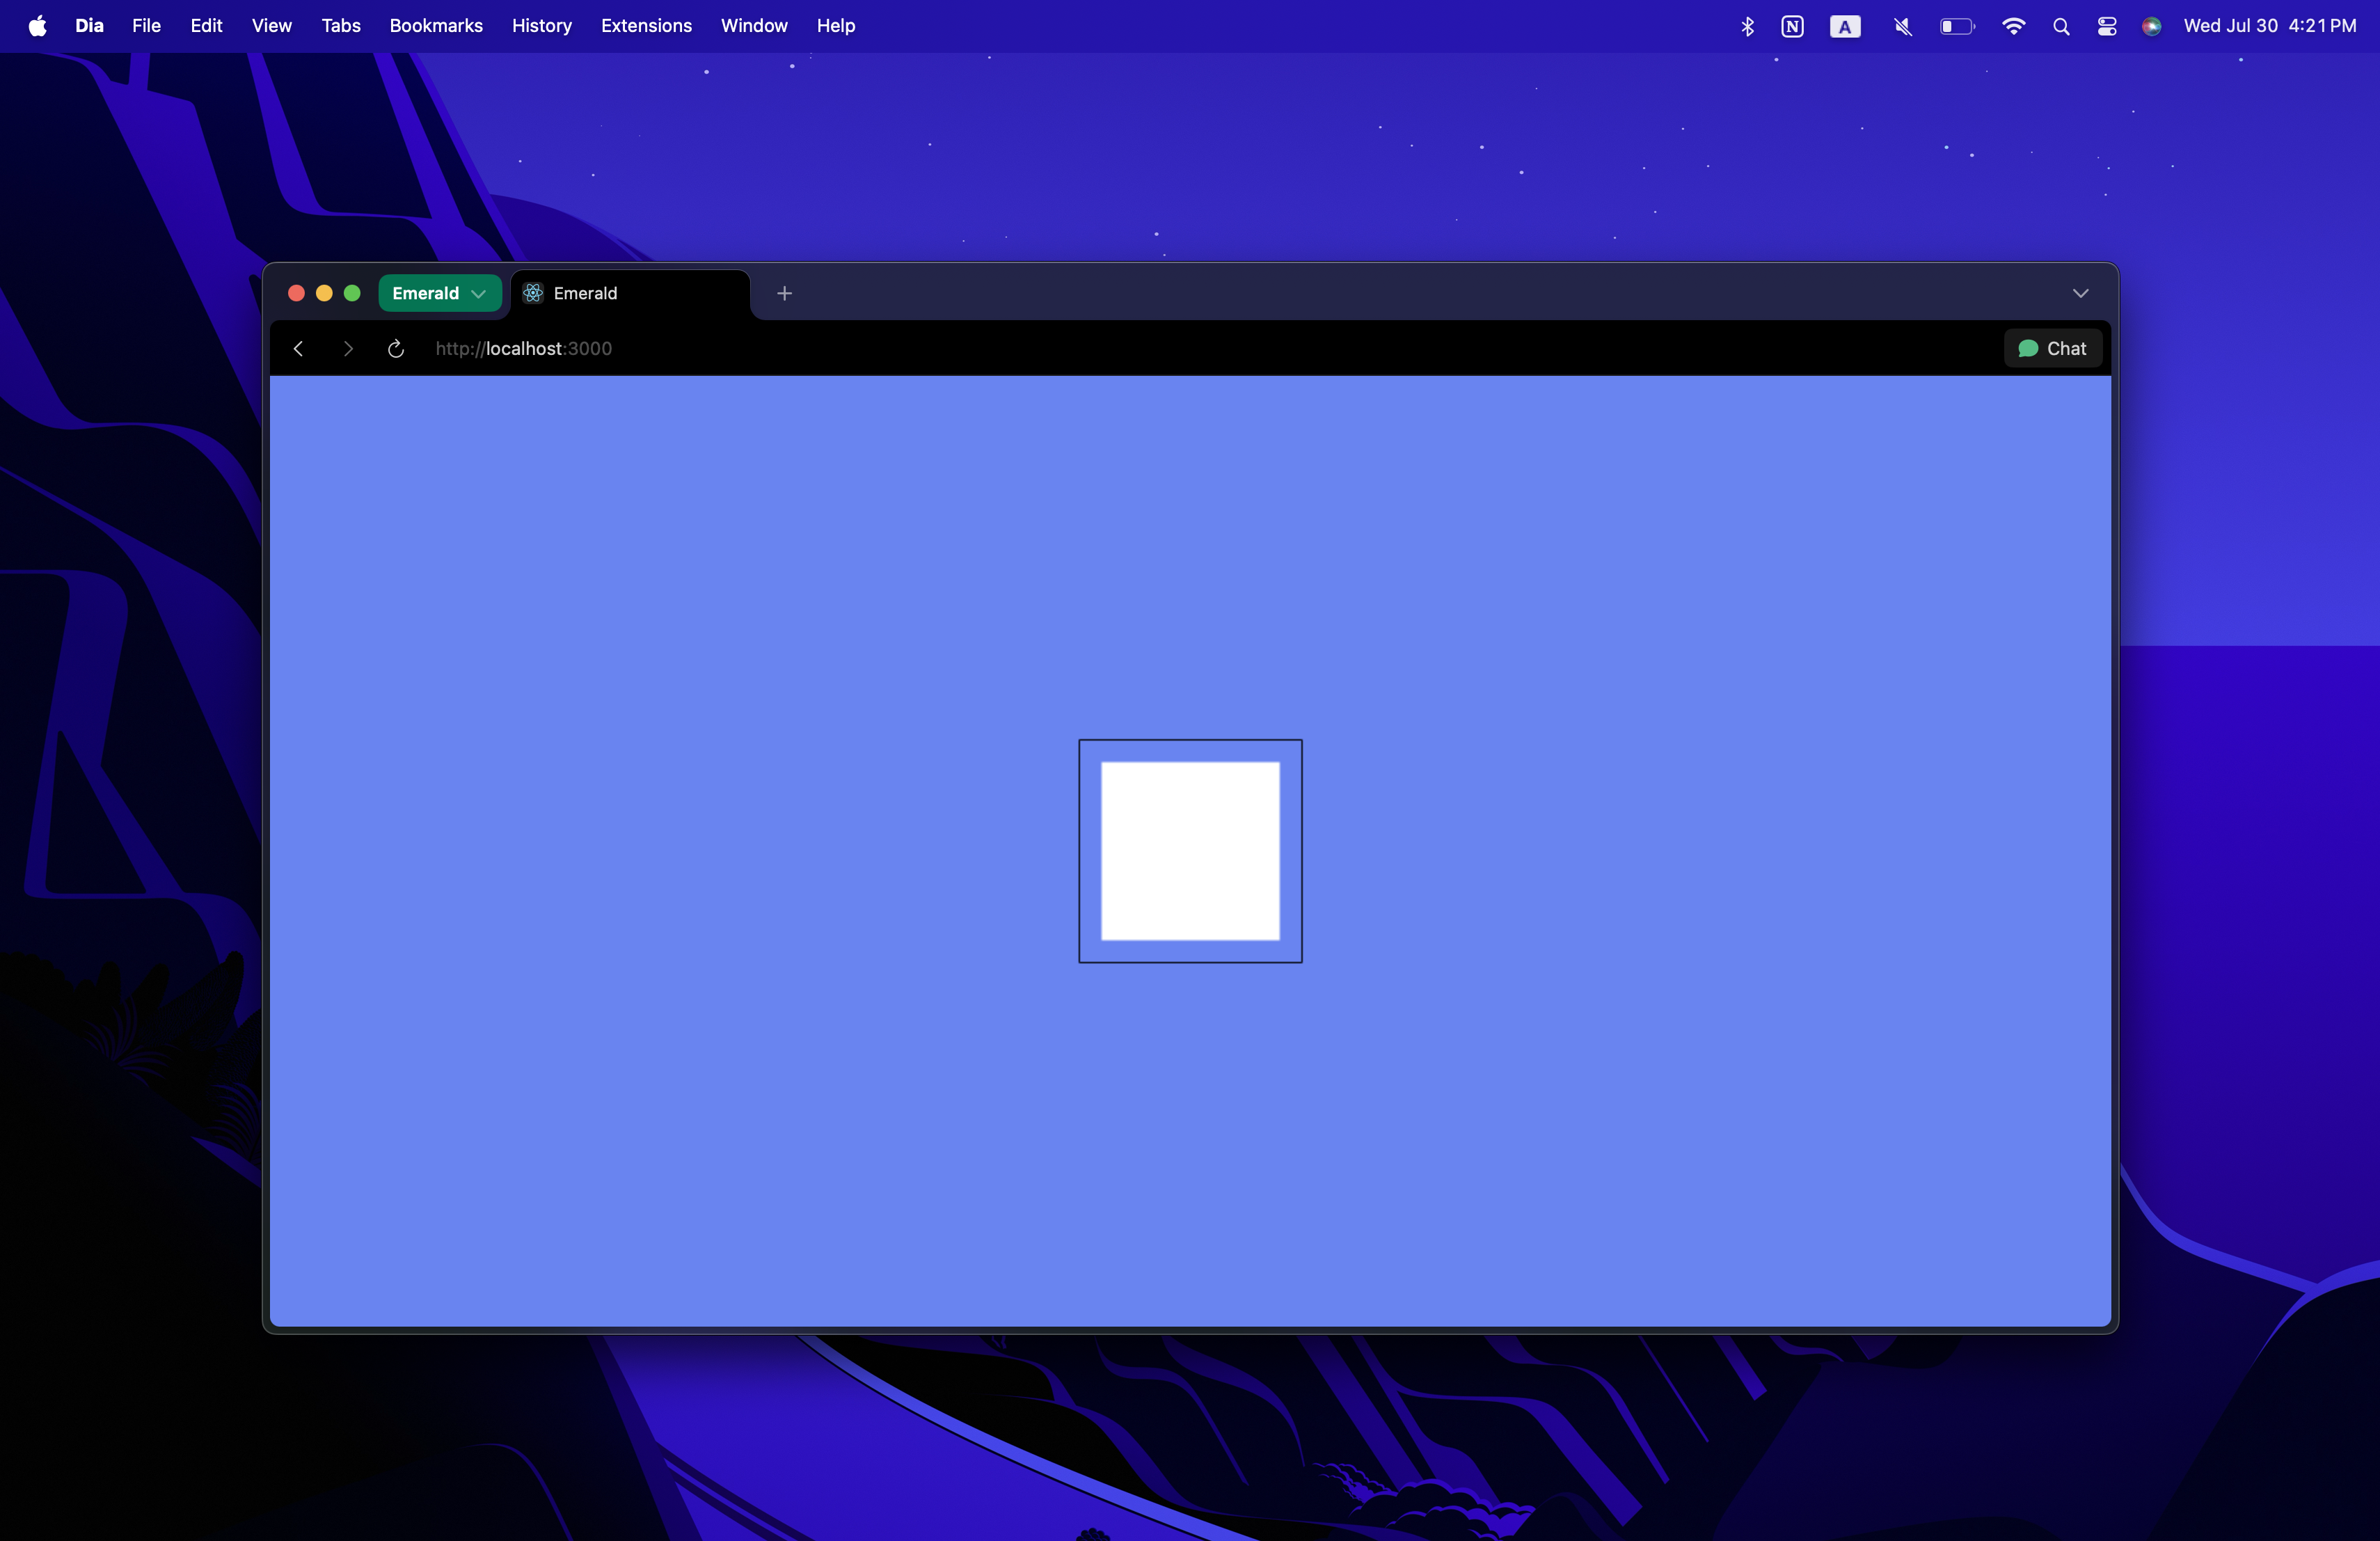Open the Bookmarks menu
The height and width of the screenshot is (1541, 2380).
point(436,26)
